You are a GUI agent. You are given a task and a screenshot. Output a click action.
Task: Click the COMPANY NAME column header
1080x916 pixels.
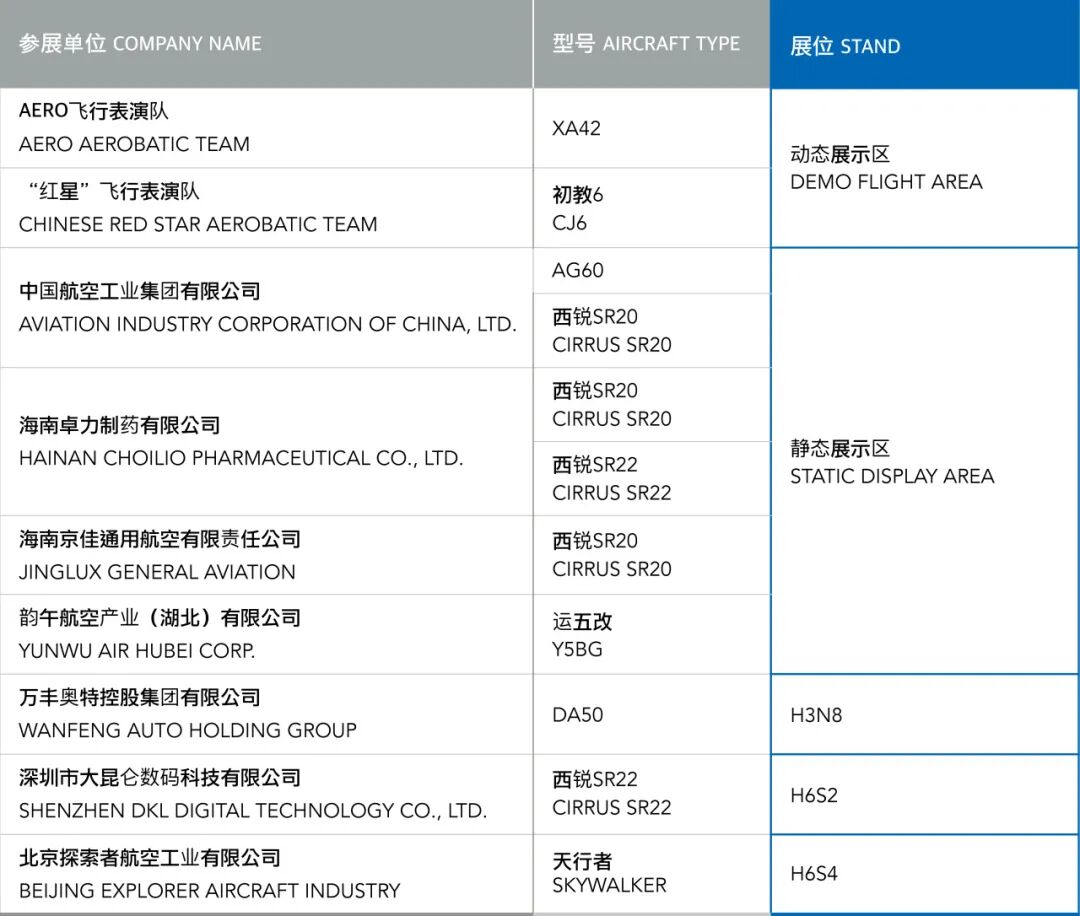[266, 43]
